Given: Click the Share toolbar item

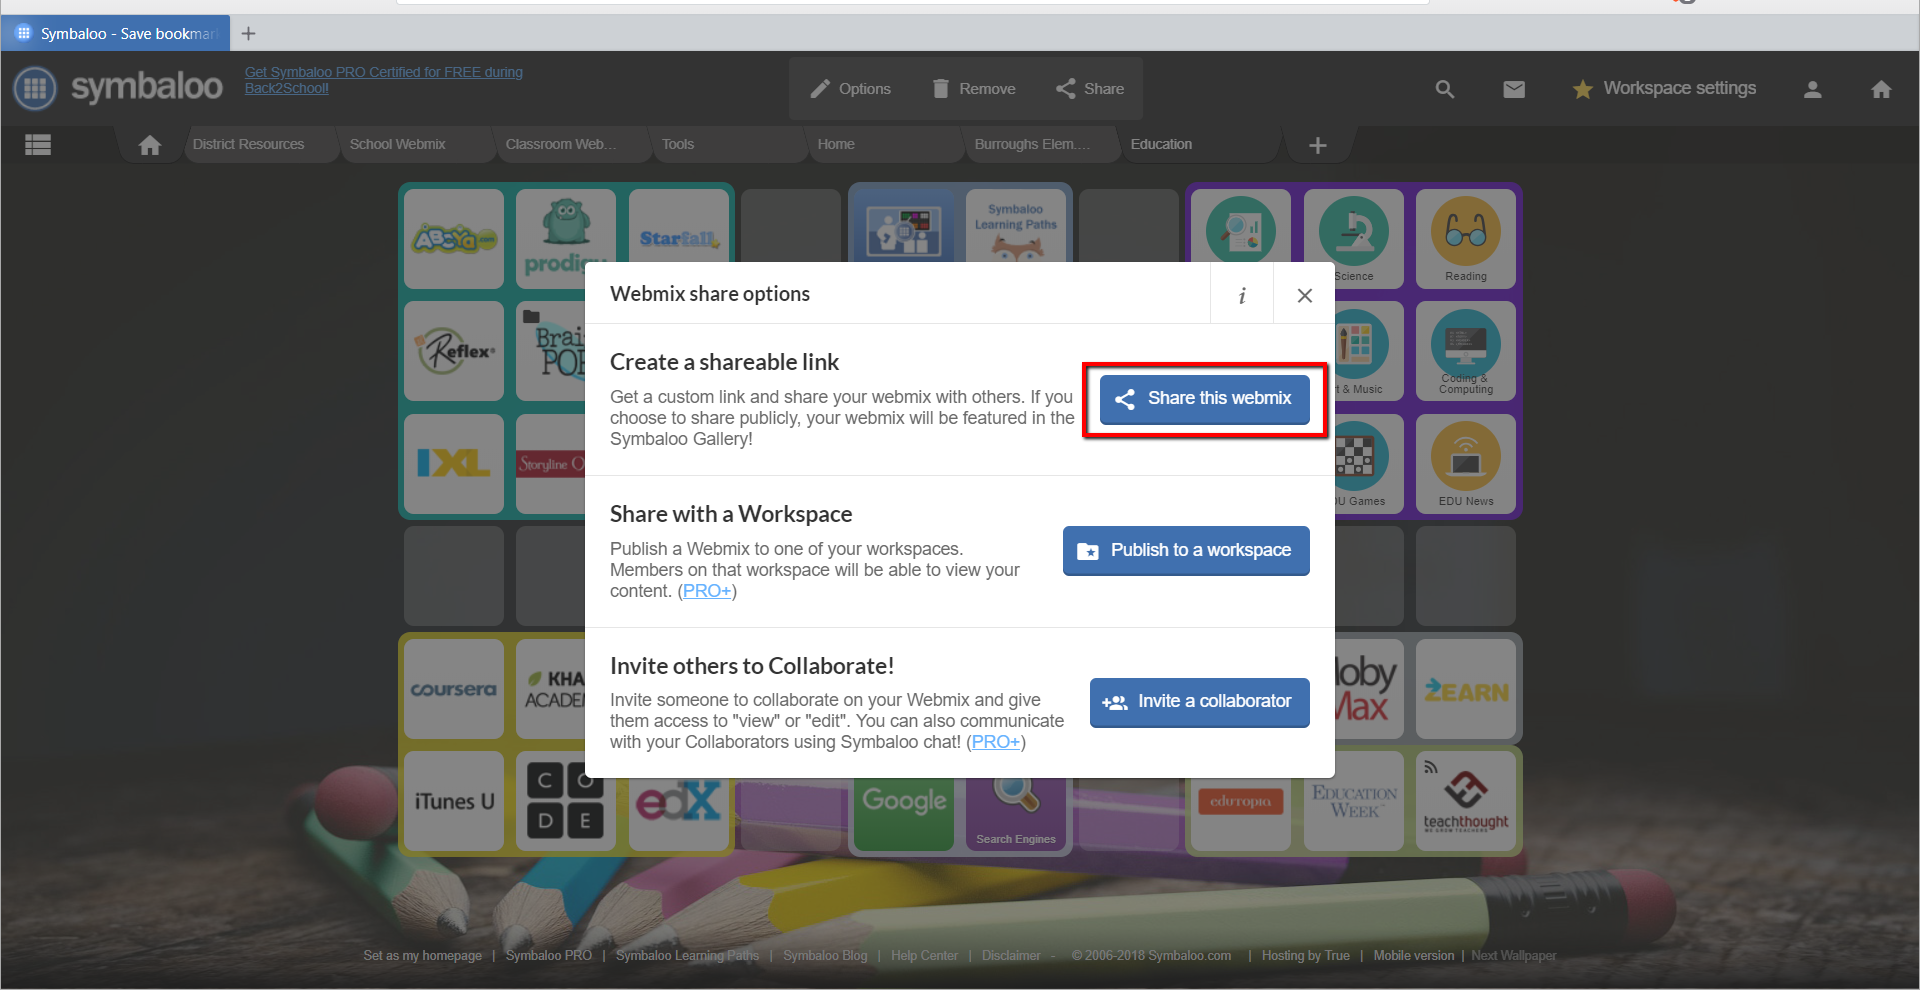Looking at the screenshot, I should tap(1090, 89).
